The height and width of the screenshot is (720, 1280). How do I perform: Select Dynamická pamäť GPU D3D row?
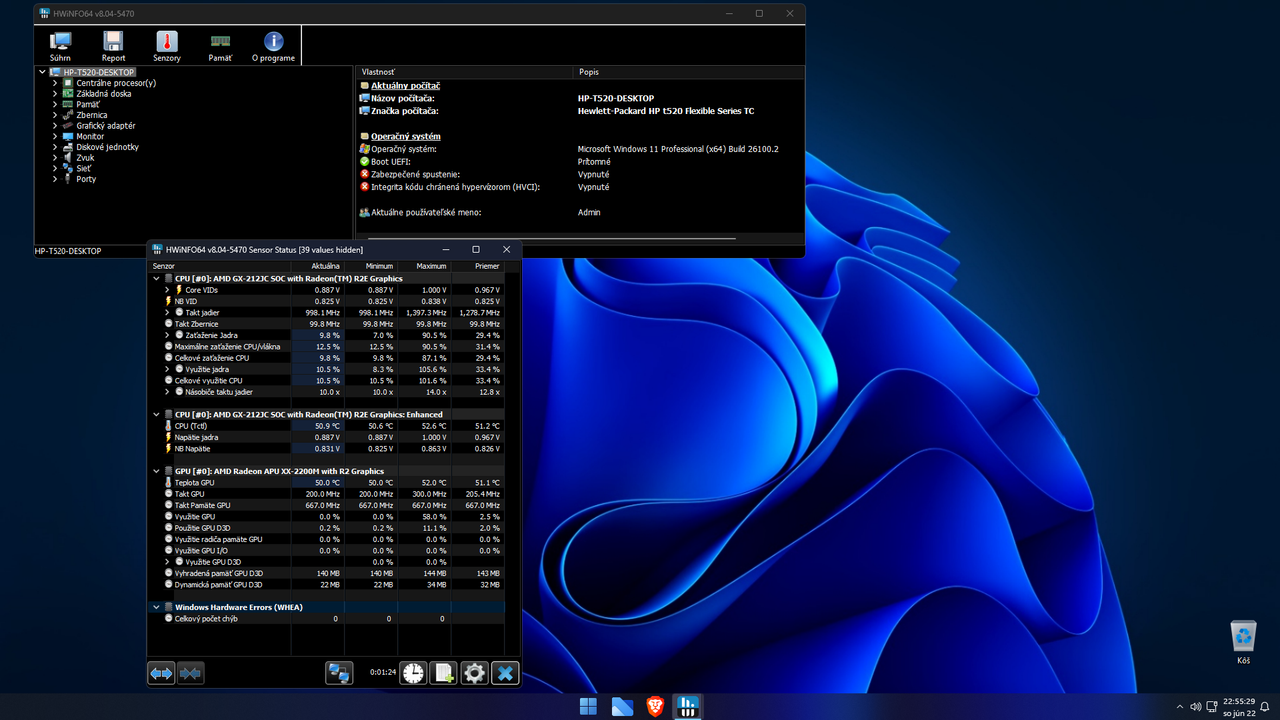click(x=328, y=585)
